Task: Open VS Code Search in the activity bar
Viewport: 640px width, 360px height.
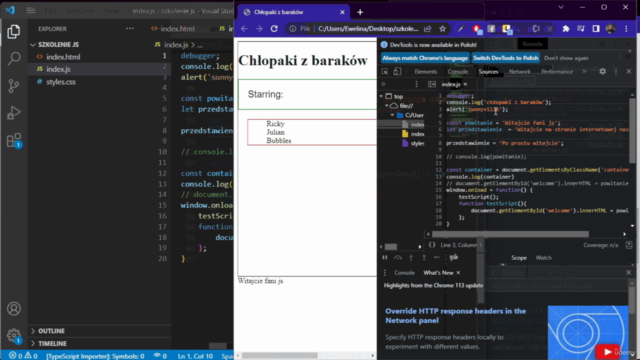Action: 13,58
